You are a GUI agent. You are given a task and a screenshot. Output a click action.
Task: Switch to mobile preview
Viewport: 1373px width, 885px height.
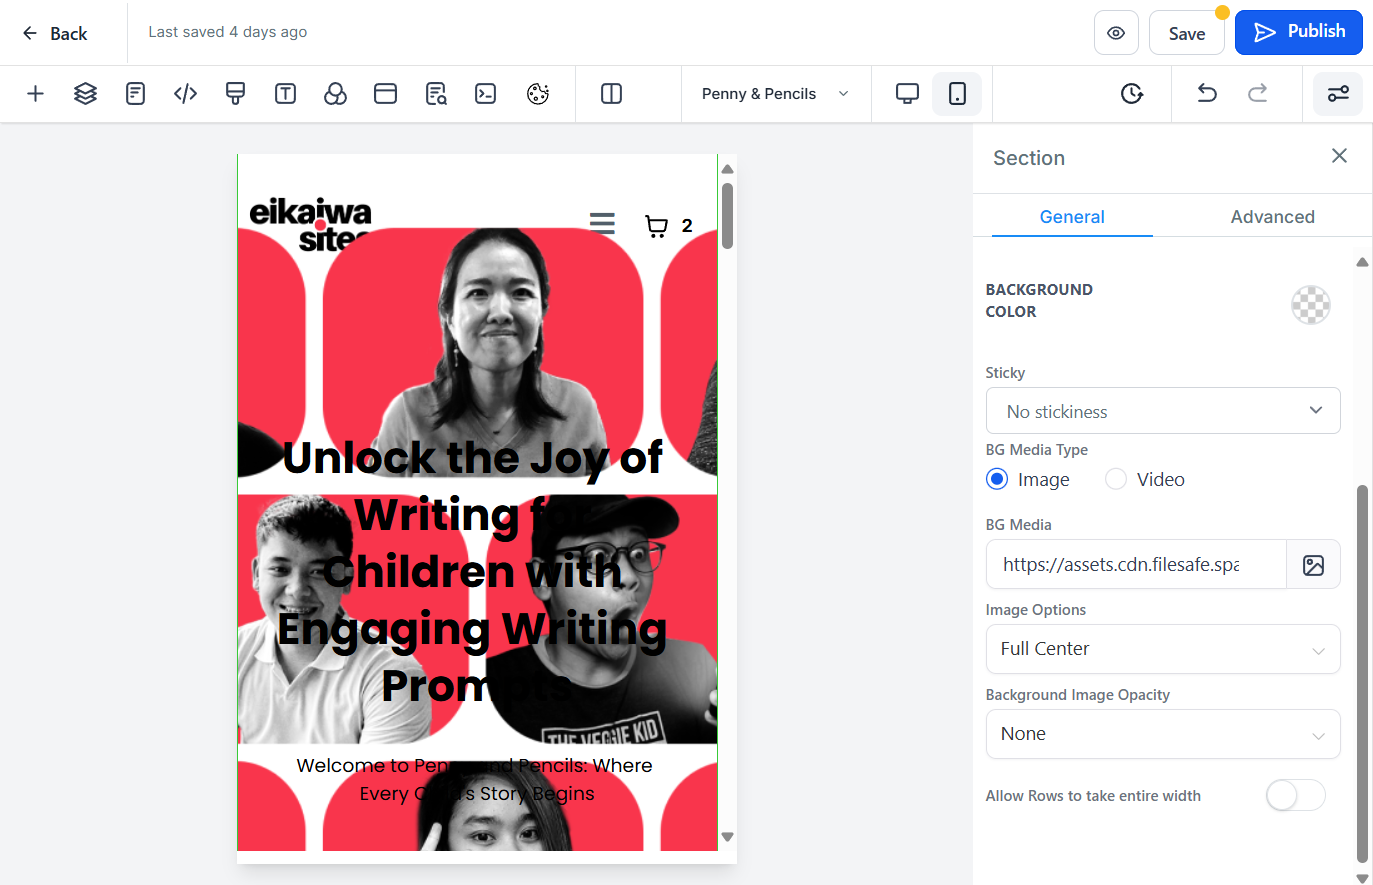[957, 94]
